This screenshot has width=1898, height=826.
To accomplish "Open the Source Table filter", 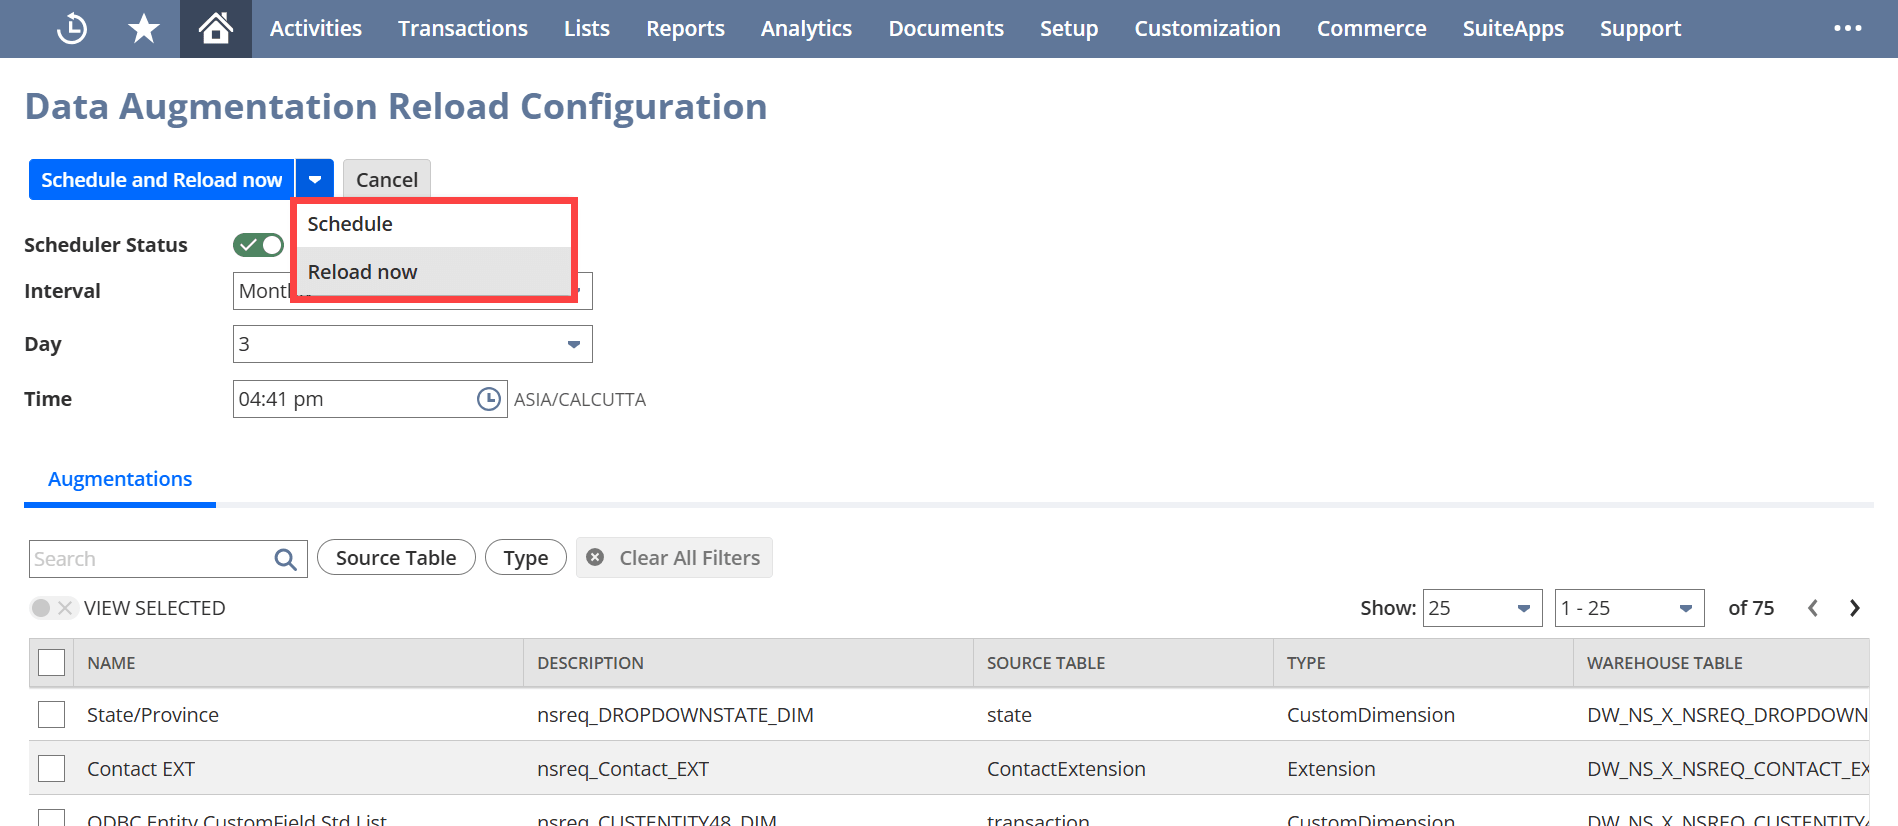I will coord(396,558).
